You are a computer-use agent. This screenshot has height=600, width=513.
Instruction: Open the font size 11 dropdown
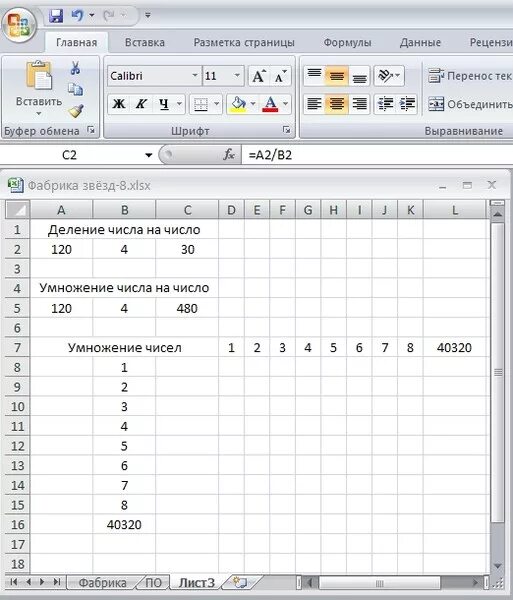237,75
